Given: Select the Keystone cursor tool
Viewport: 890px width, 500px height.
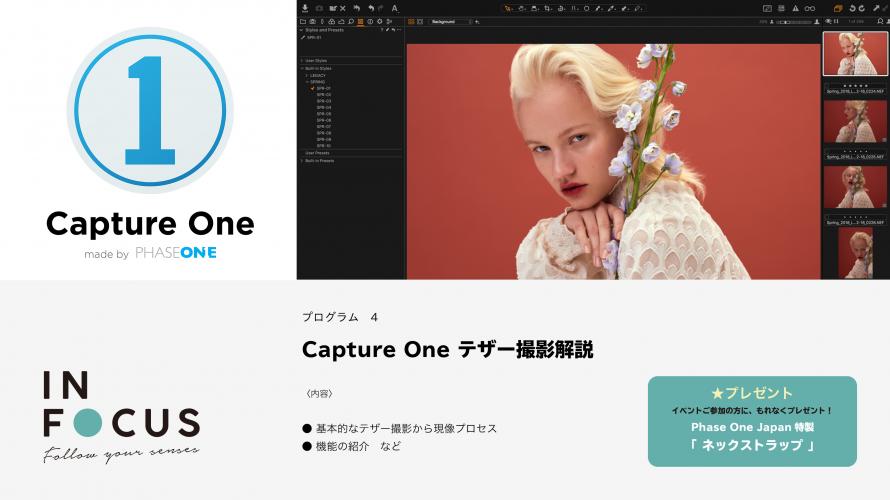Looking at the screenshot, I should tap(574, 9).
